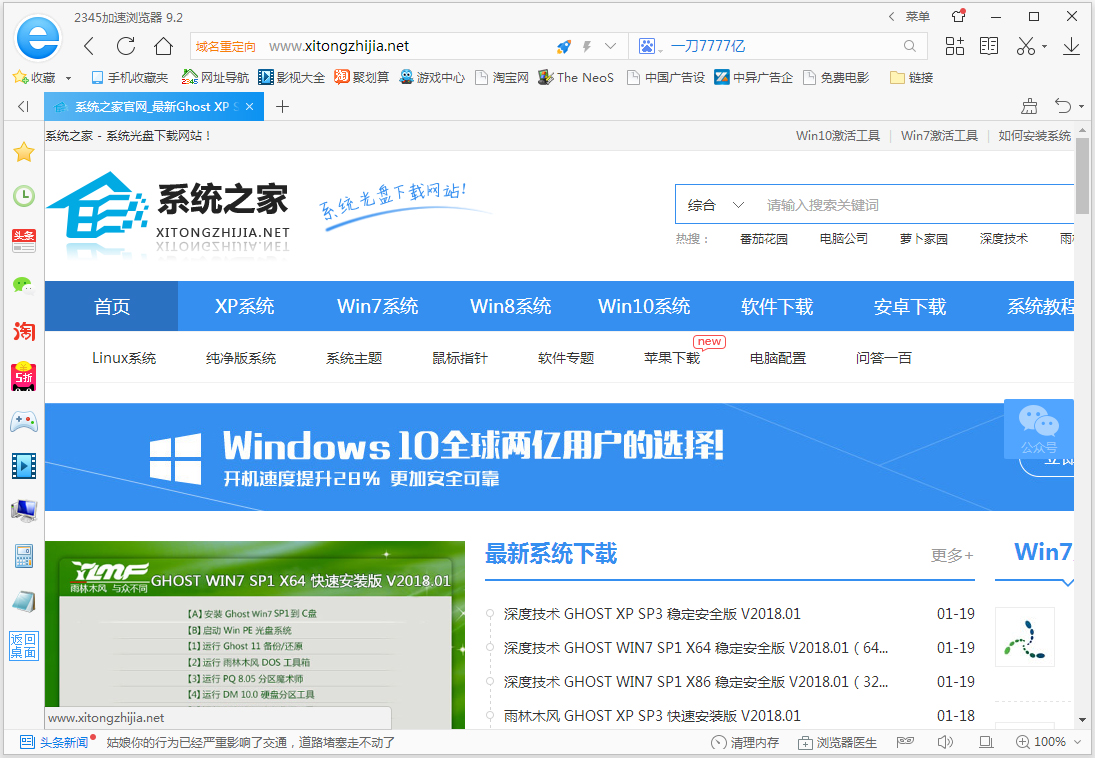This screenshot has height=758, width=1095.
Task: Open the home page via house icon
Action: [x=163, y=46]
